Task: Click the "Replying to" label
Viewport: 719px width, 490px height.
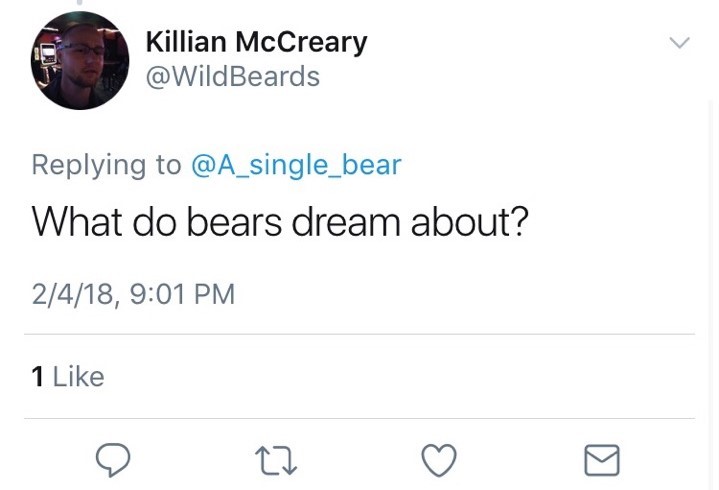Action: [106, 164]
